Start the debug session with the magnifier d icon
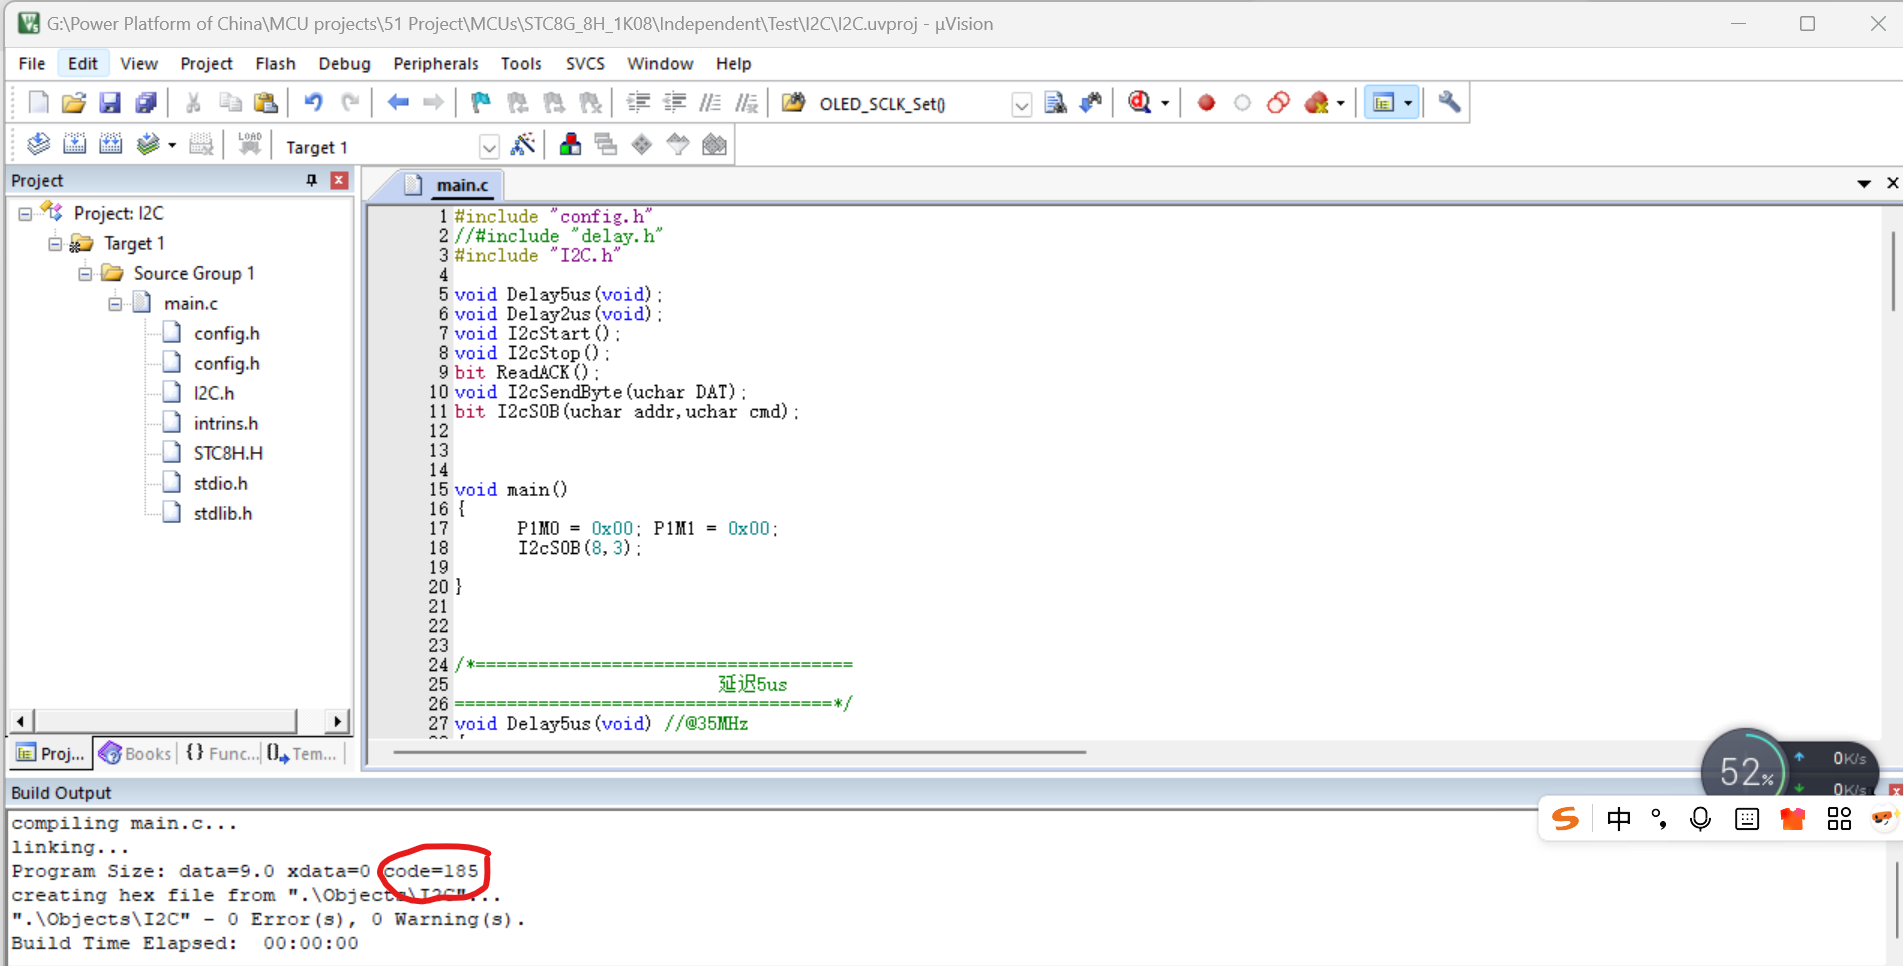 [1139, 103]
